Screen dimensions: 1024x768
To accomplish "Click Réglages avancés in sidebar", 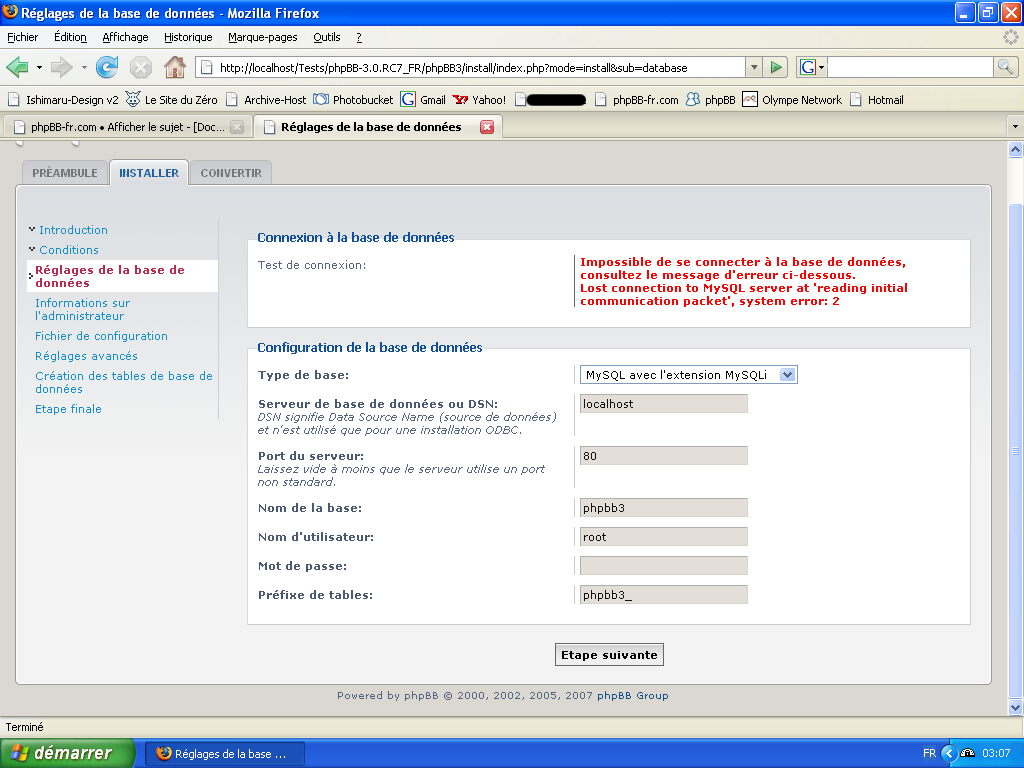I will 86,356.
